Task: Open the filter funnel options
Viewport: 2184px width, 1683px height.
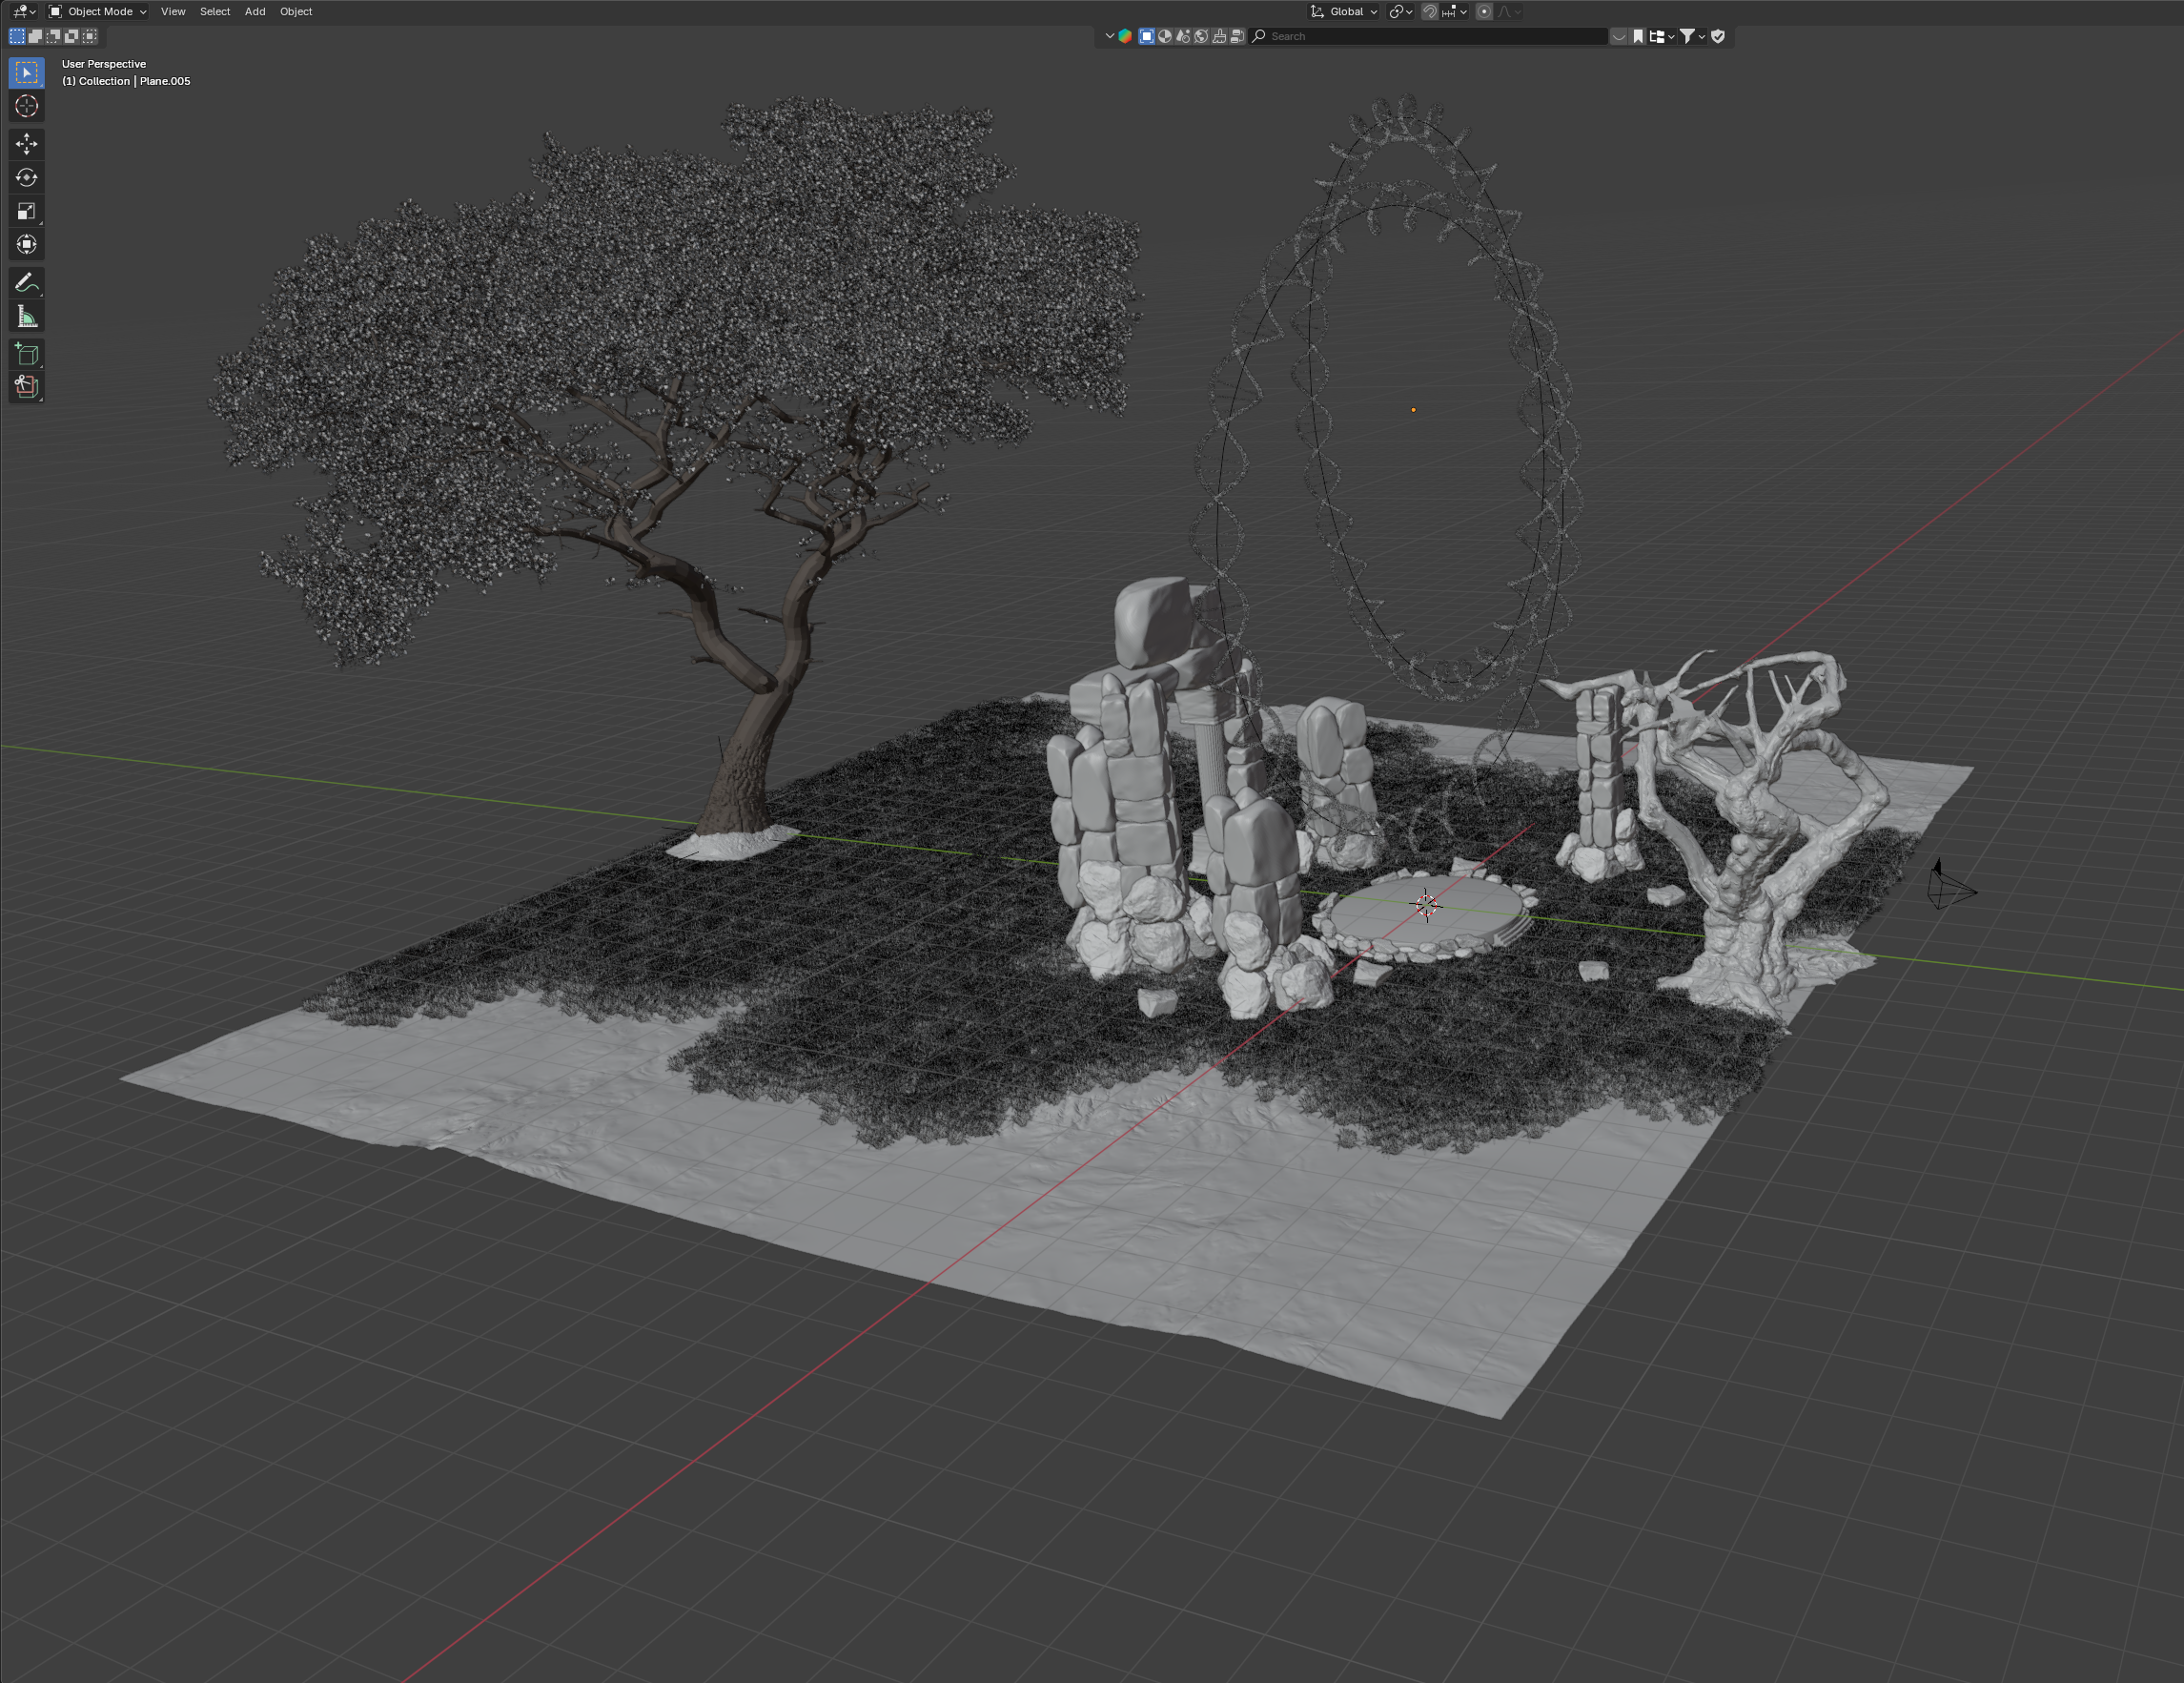Action: 1688,36
